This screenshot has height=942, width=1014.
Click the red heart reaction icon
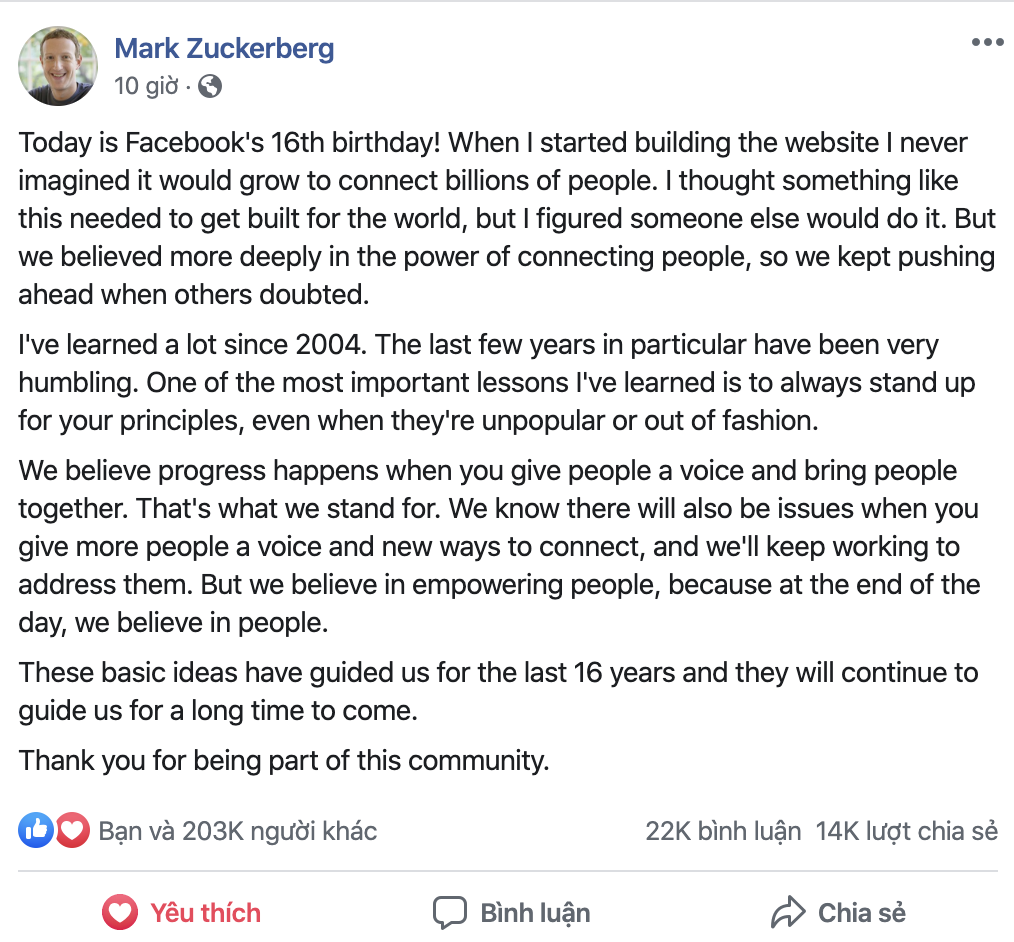tap(72, 830)
